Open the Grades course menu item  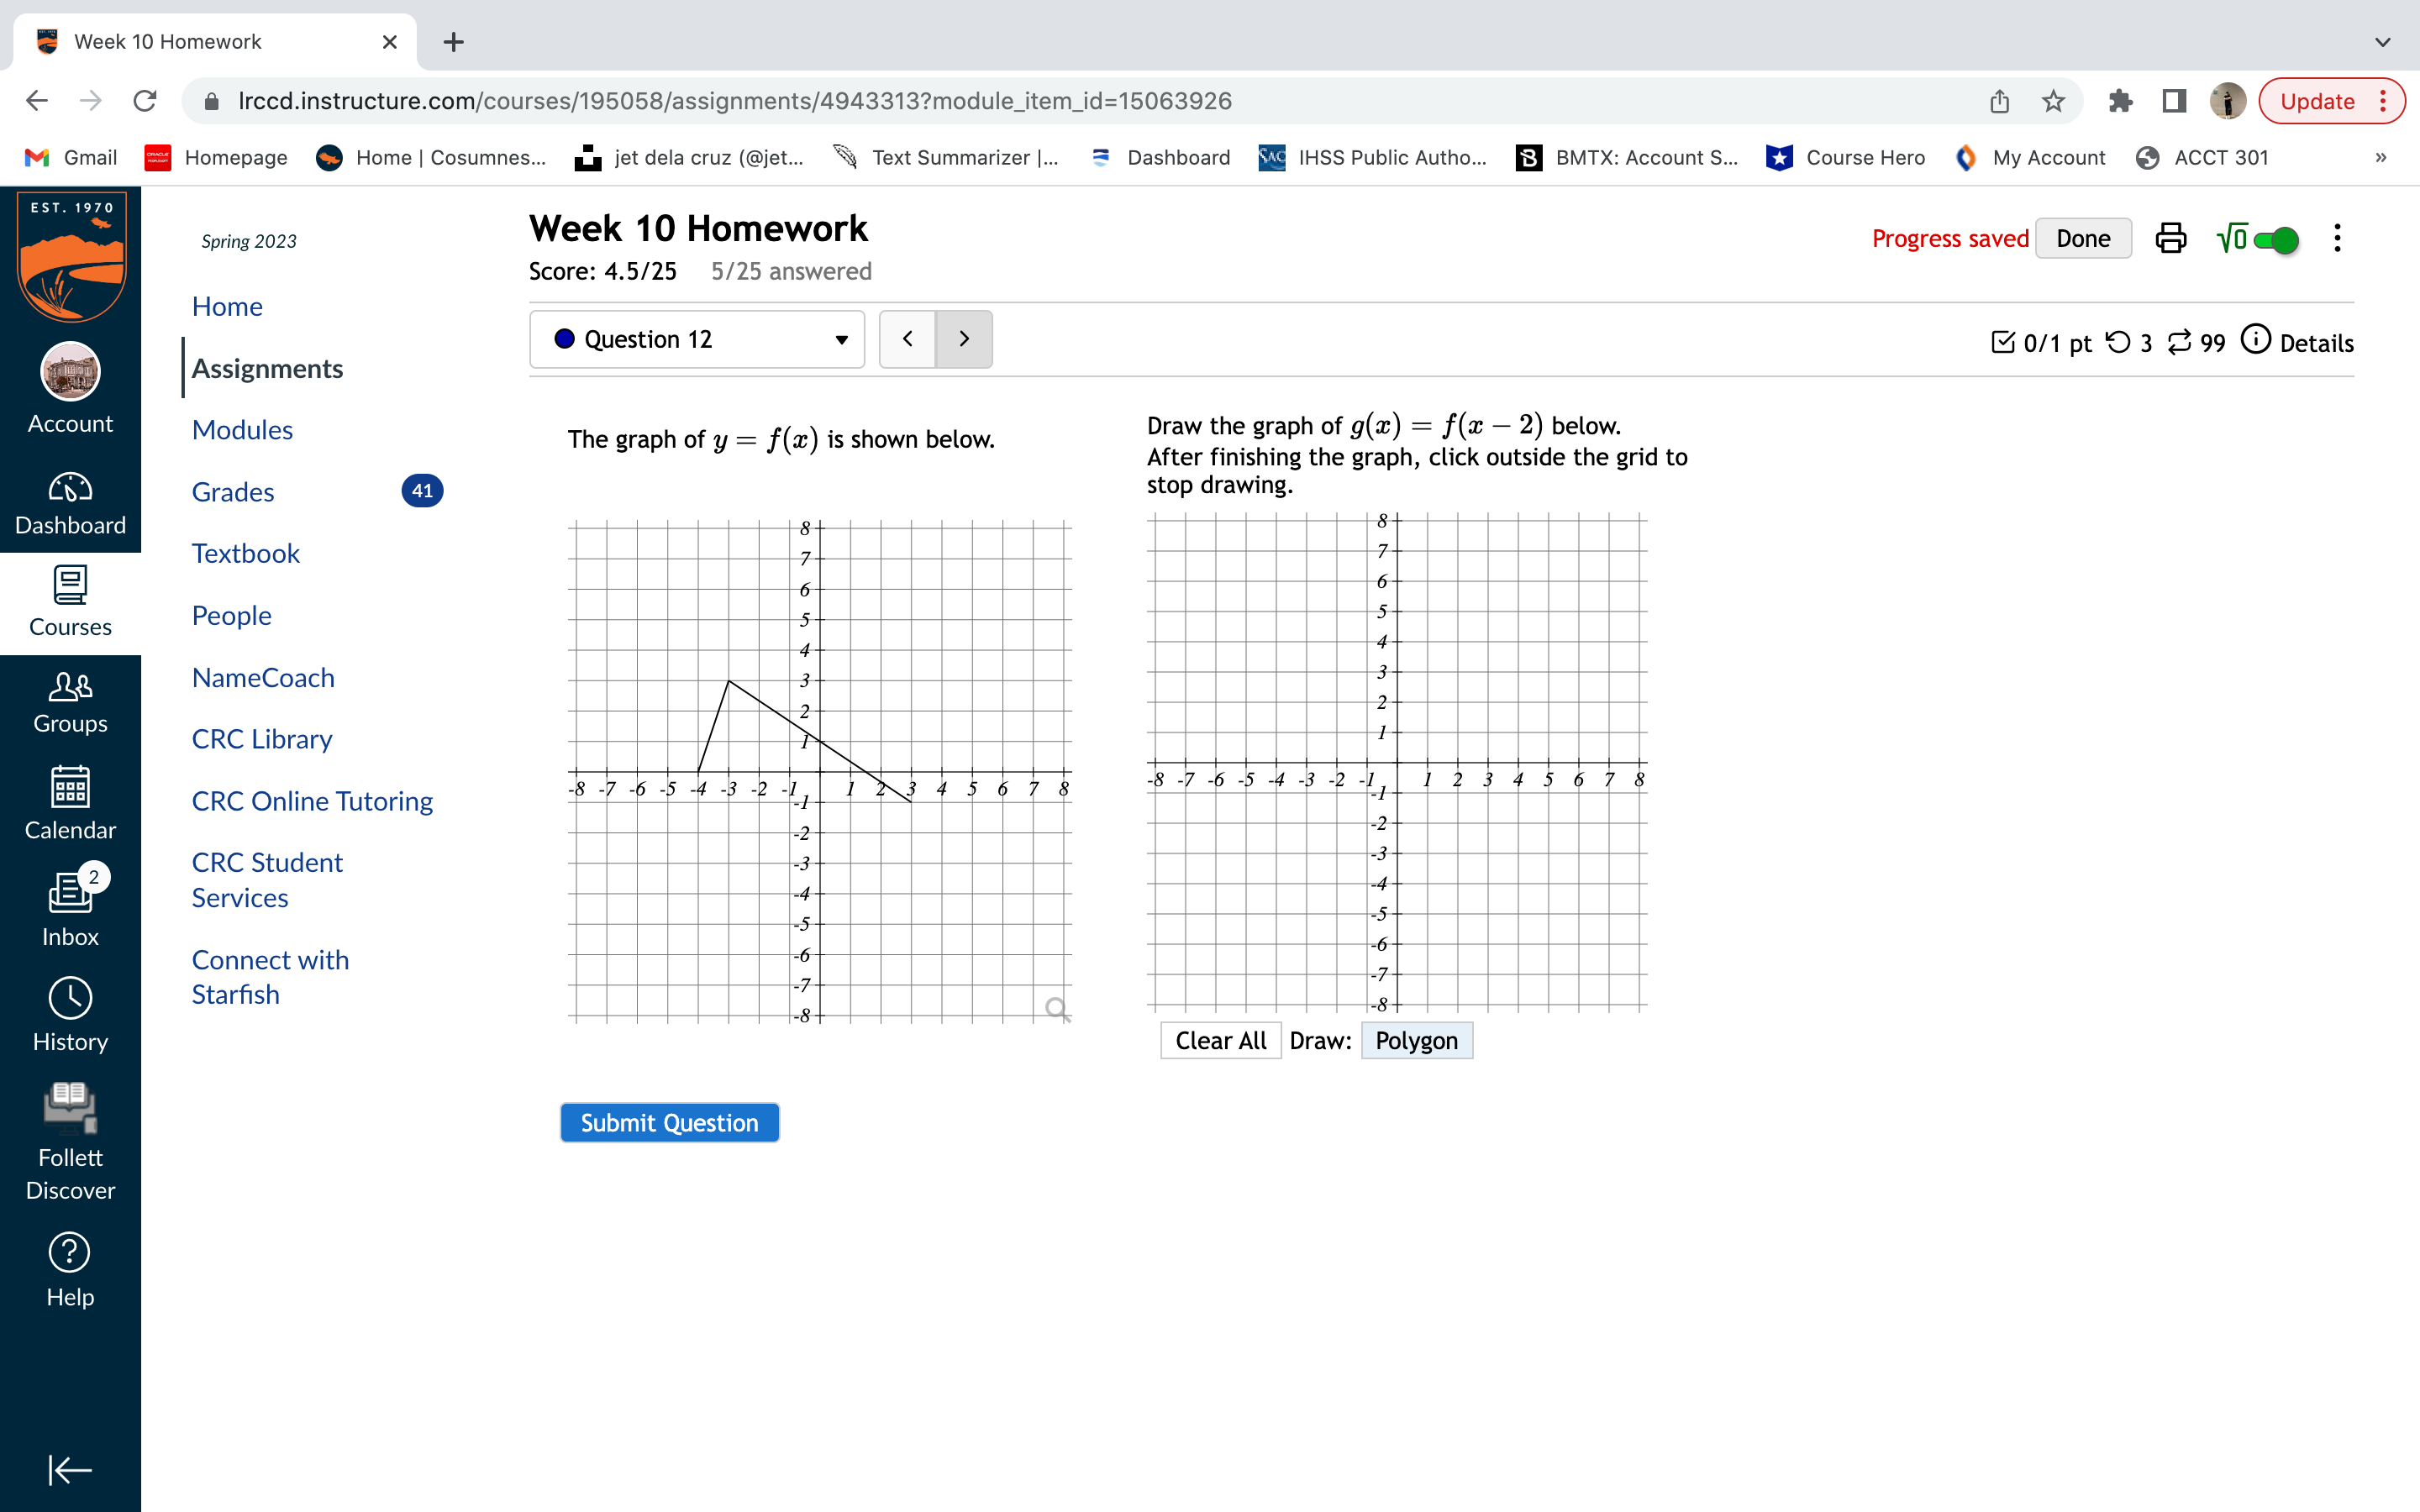pos(233,492)
